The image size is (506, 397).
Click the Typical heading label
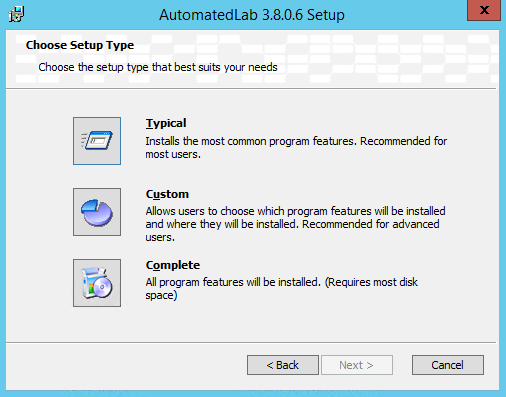166,123
